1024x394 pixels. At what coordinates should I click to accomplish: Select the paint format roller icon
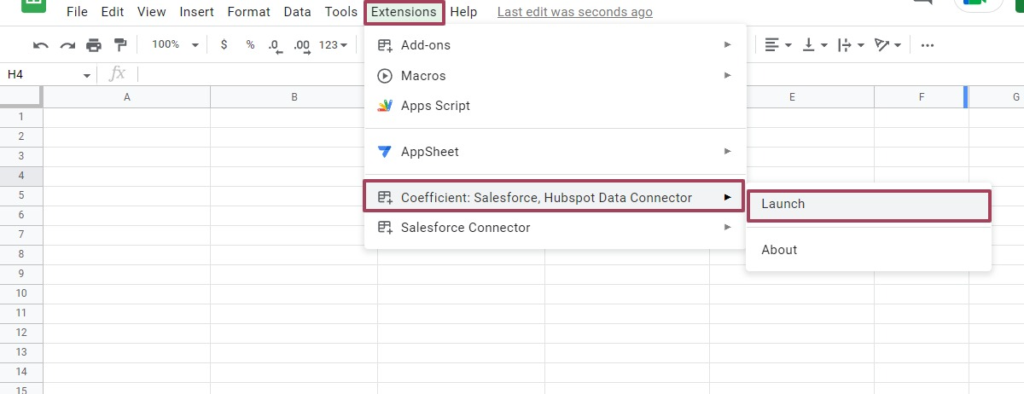click(120, 45)
